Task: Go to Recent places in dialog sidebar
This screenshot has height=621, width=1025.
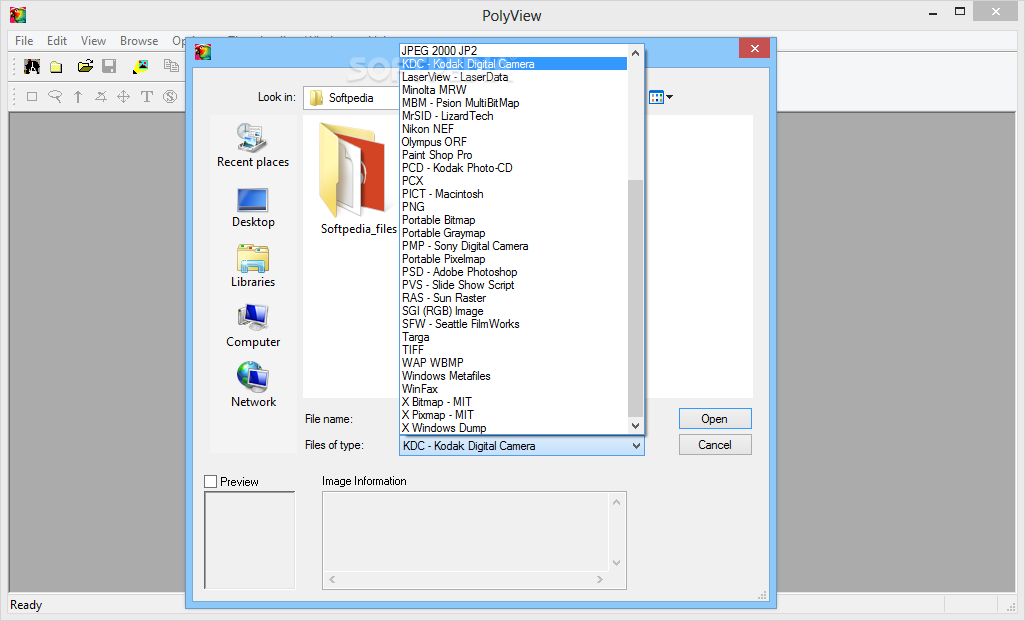Action: (253, 145)
